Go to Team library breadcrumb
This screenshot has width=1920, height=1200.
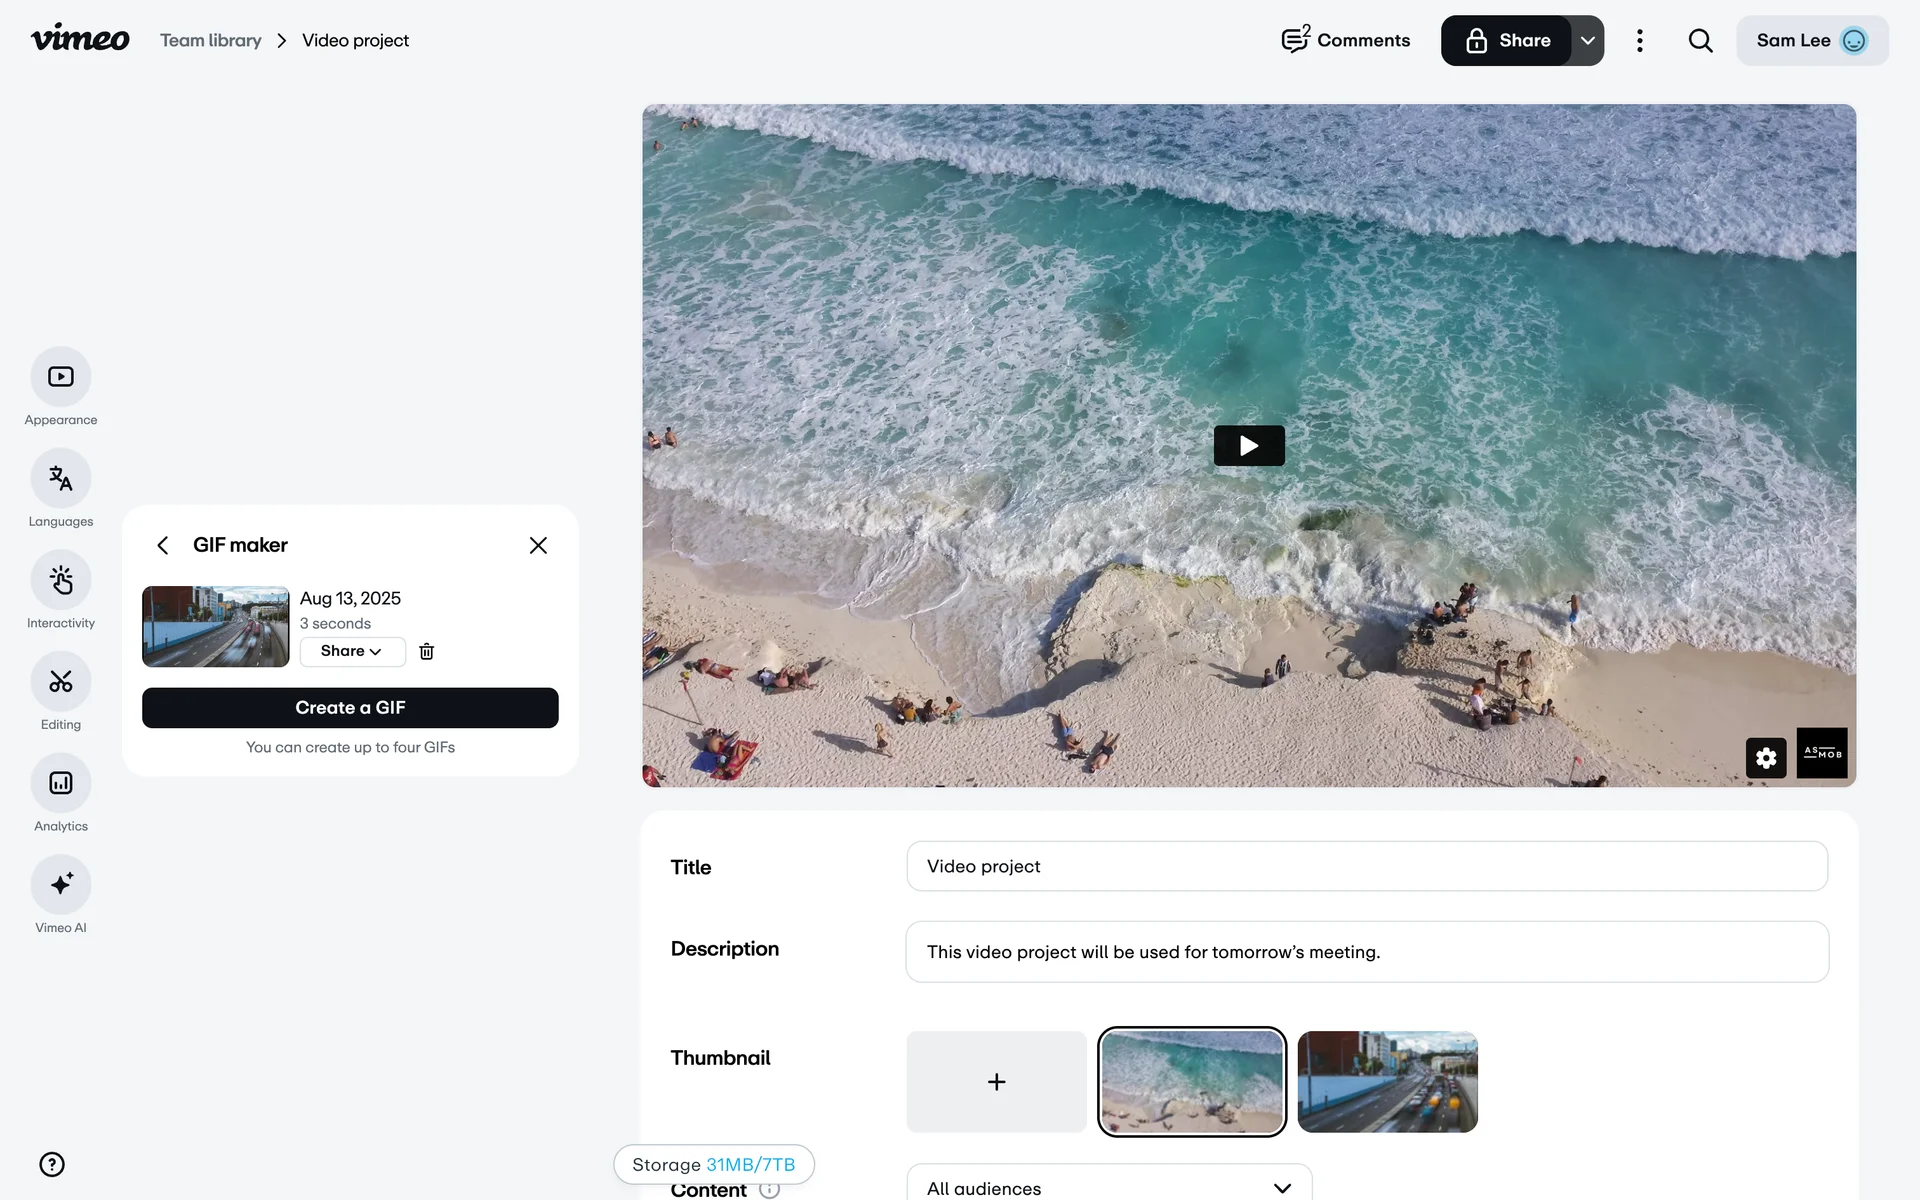coord(211,41)
